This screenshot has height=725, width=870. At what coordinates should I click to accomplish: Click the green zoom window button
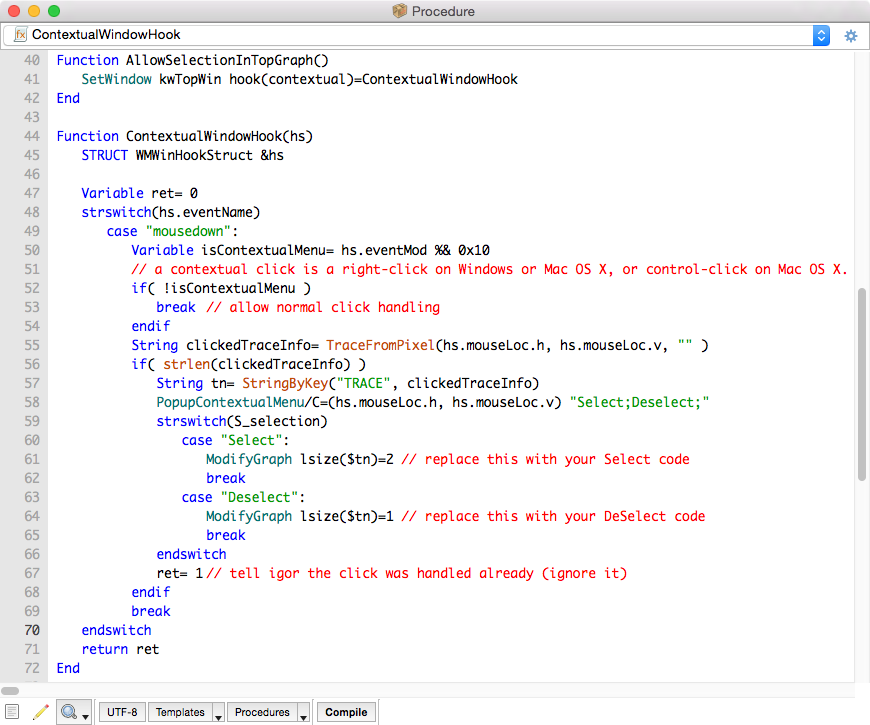pos(54,11)
